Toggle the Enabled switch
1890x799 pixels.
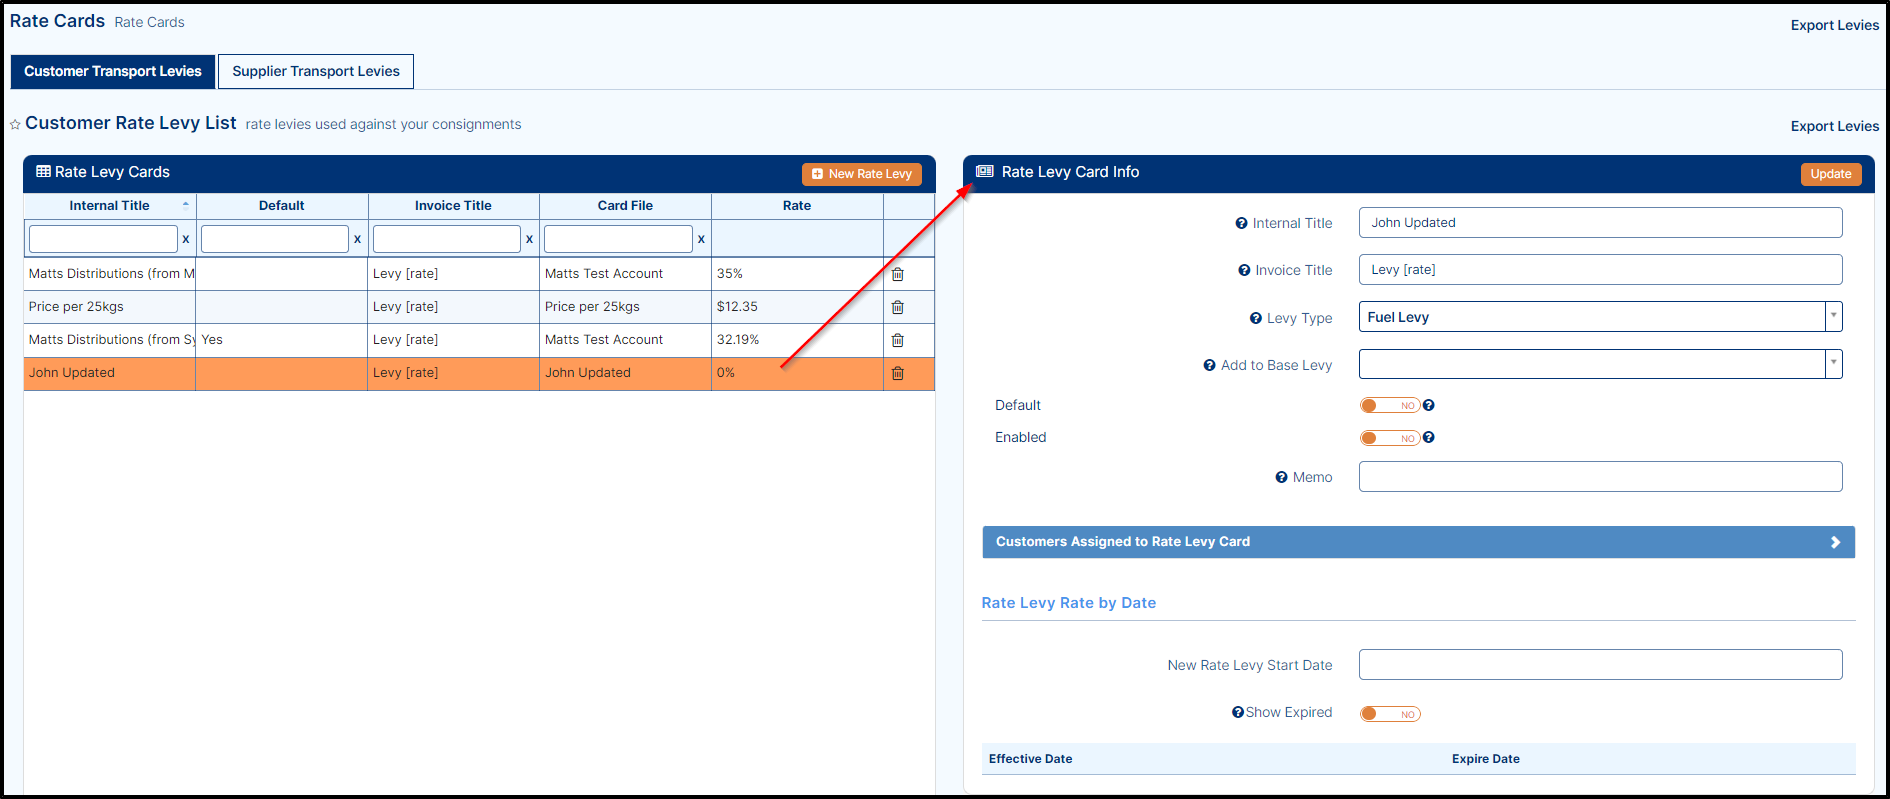(1389, 438)
